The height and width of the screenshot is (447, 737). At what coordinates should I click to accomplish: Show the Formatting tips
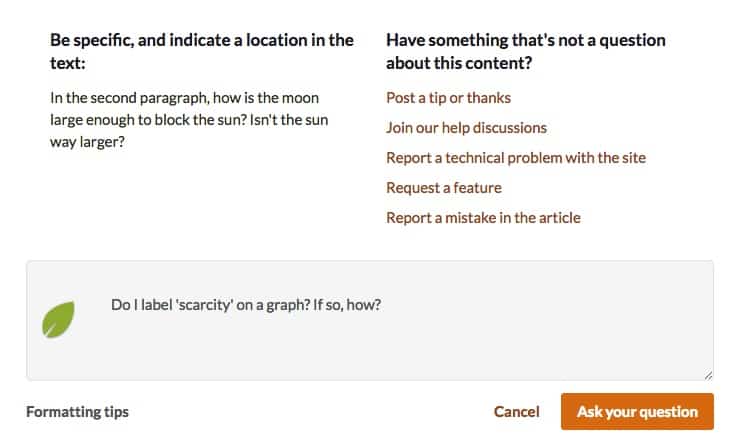[x=77, y=412]
